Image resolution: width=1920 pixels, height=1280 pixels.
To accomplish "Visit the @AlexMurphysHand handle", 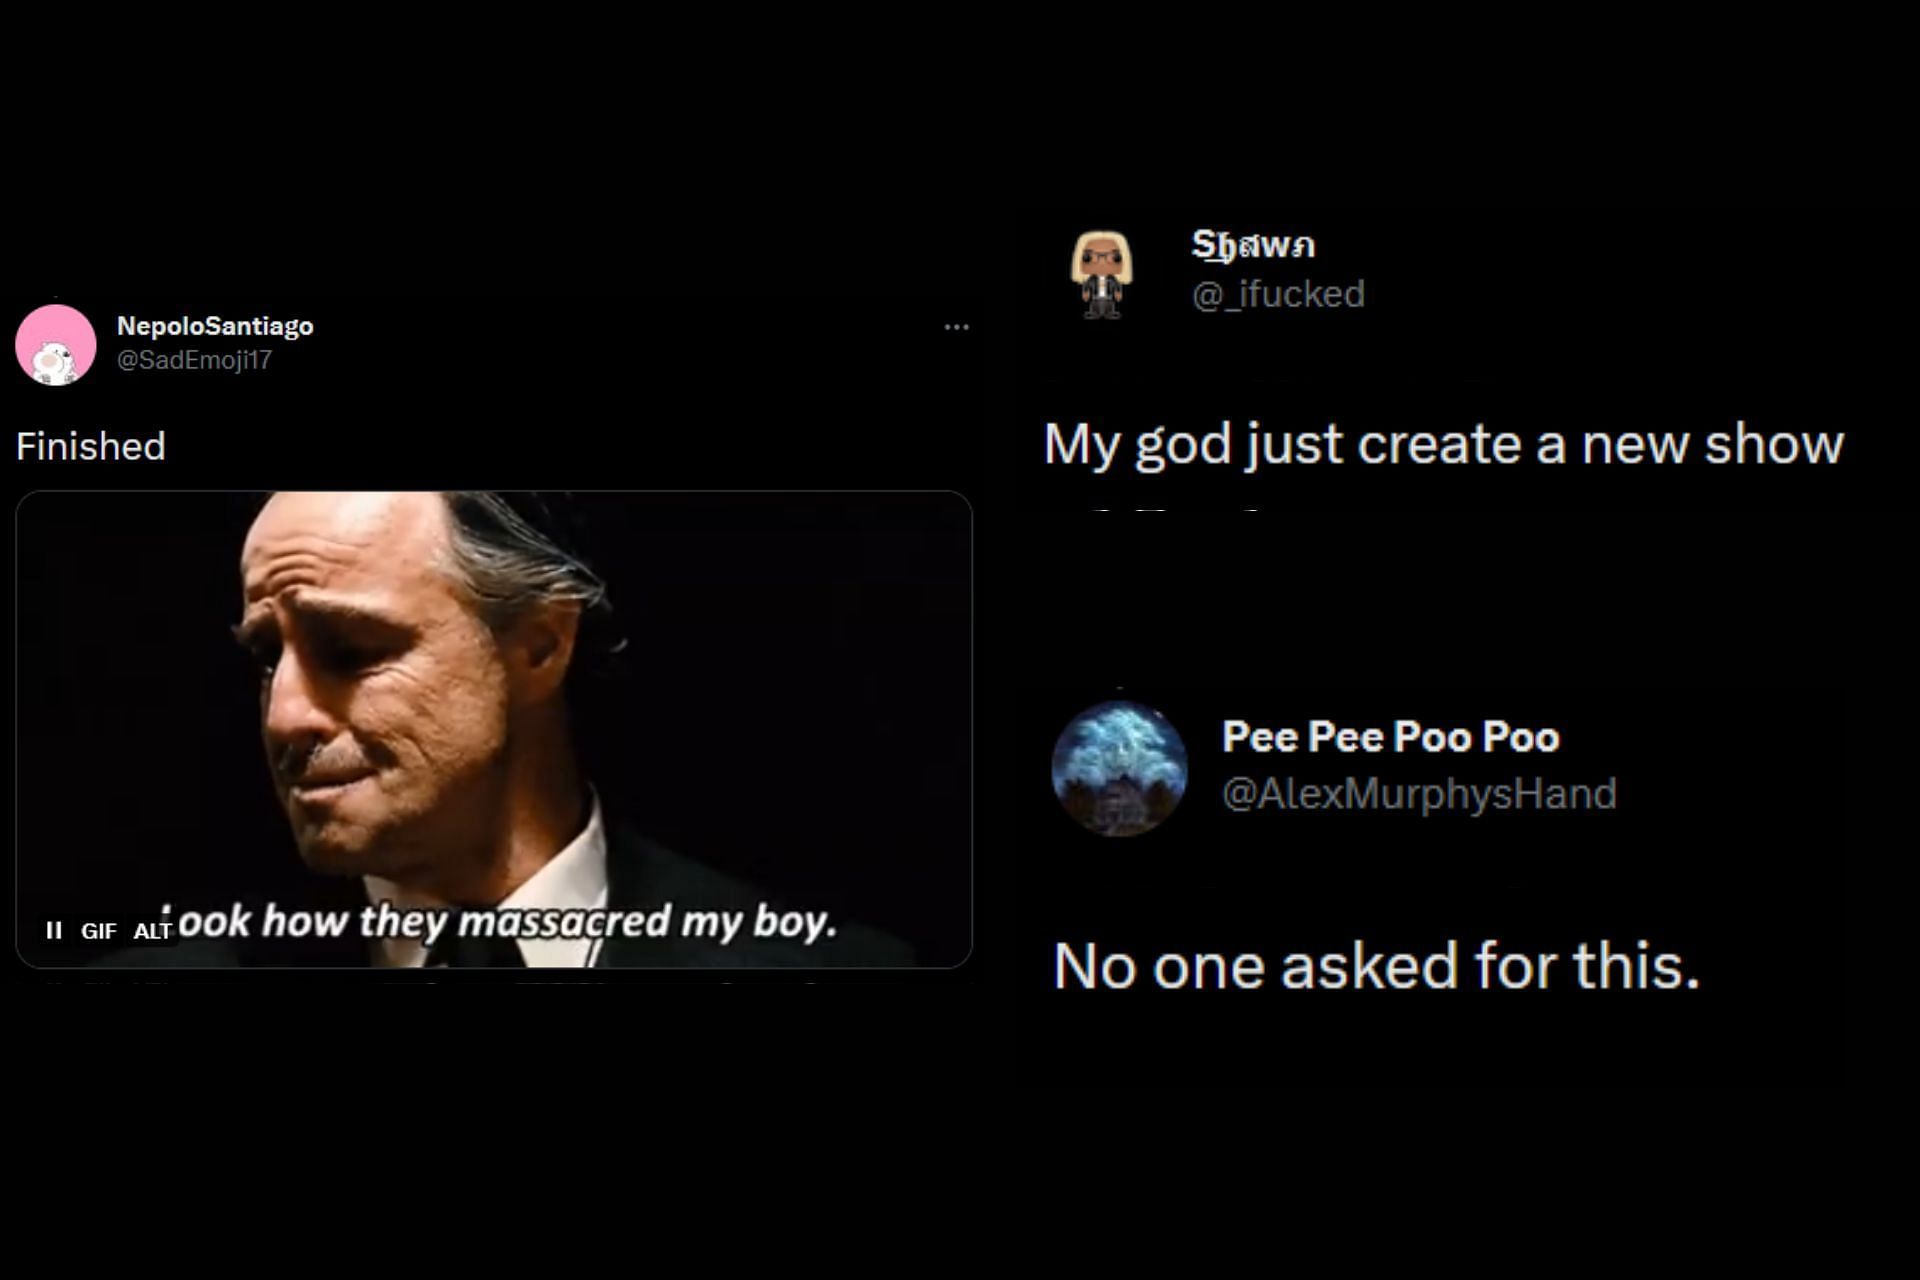I will click(1419, 793).
